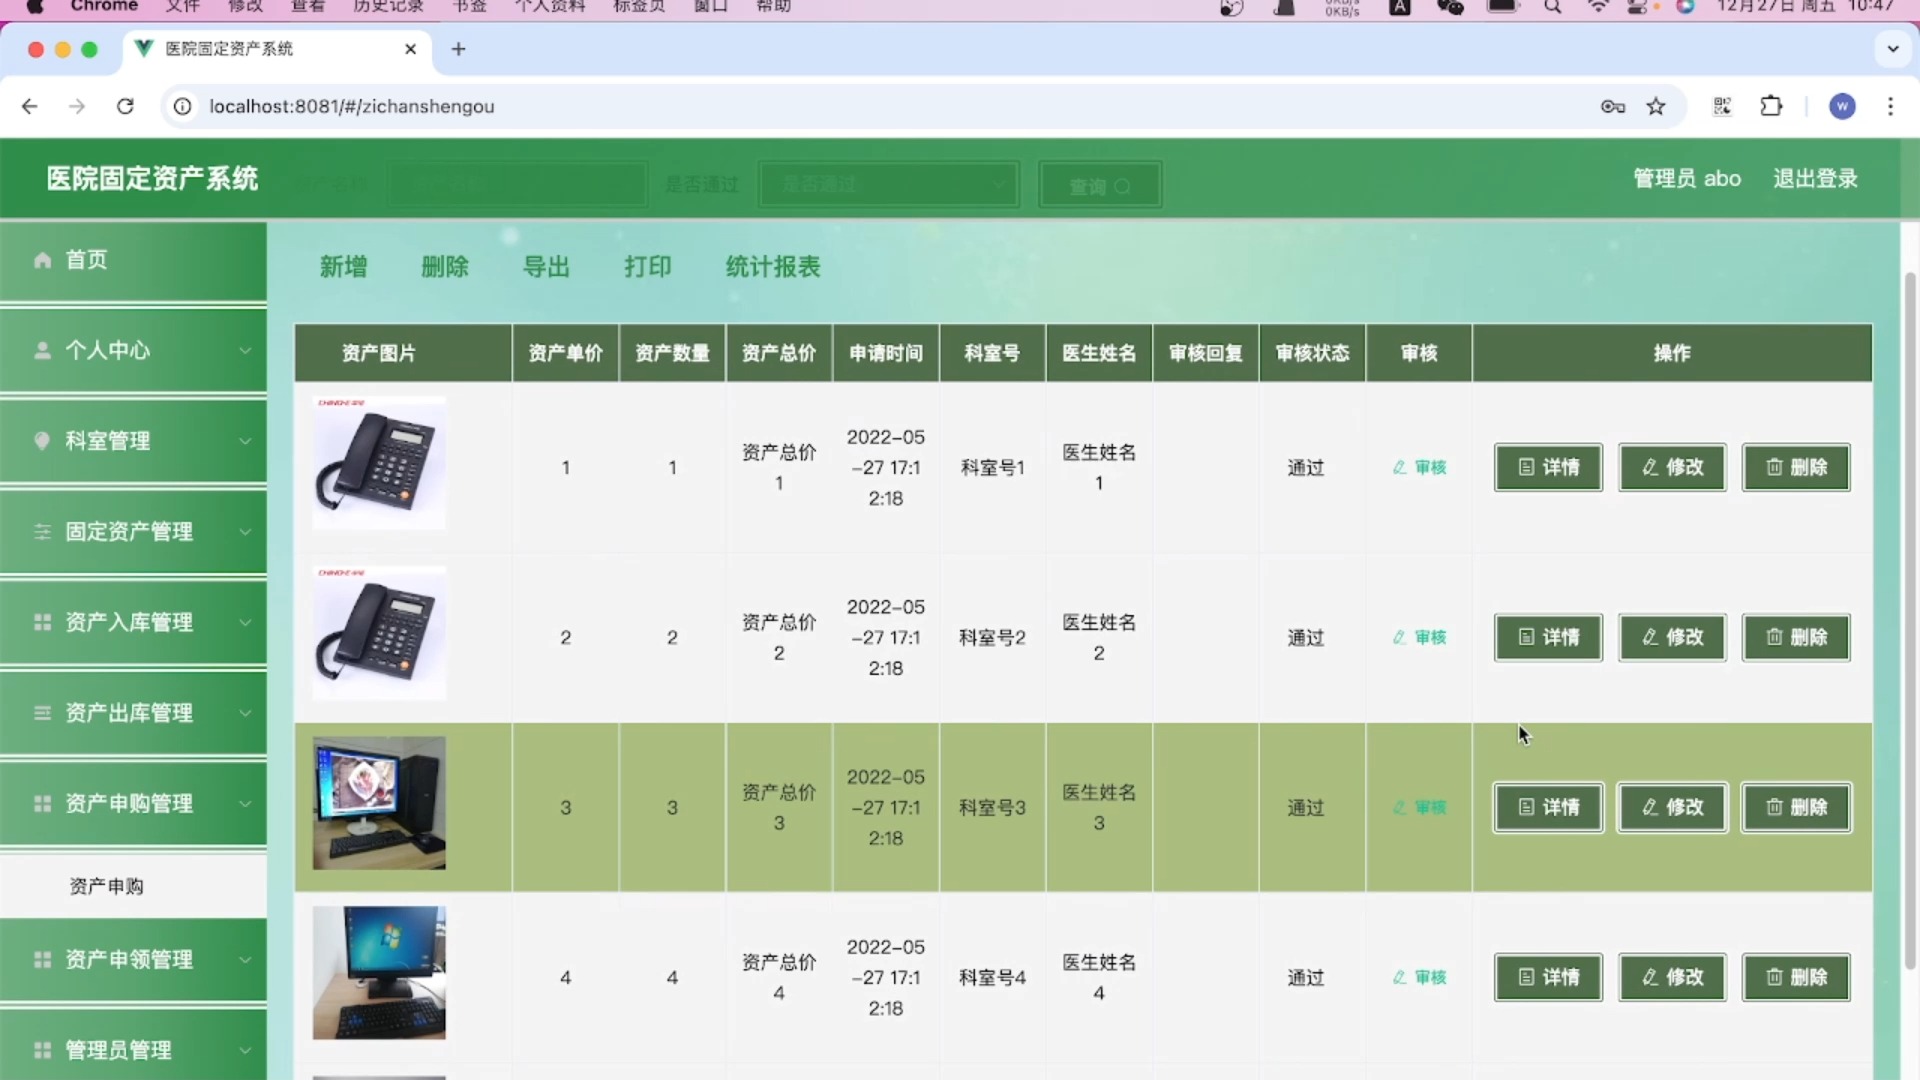Click the location pin icon of 科室管理
The width and height of the screenshot is (1920, 1080).
(x=42, y=441)
